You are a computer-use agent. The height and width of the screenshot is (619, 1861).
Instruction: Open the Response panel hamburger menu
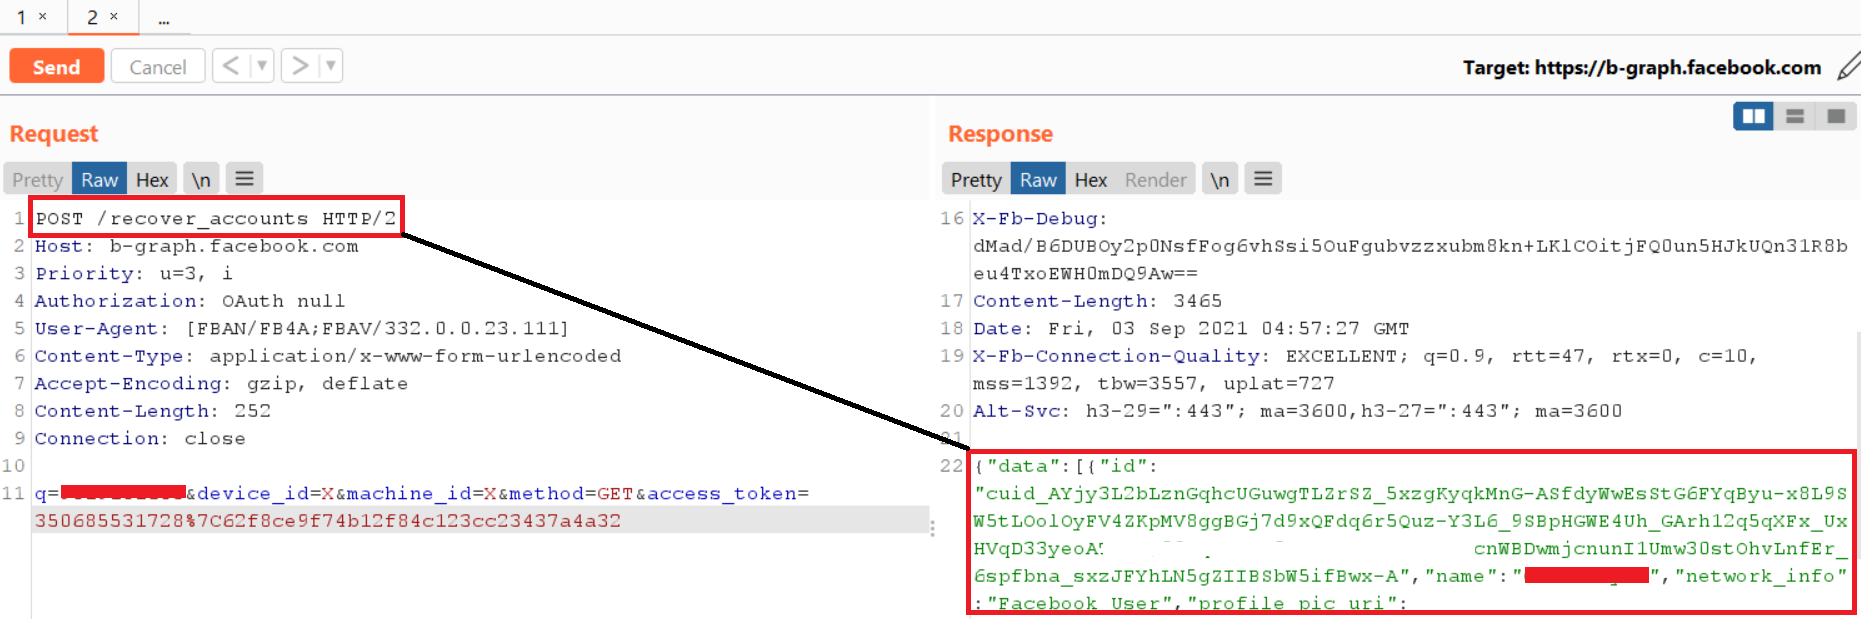tap(1263, 179)
